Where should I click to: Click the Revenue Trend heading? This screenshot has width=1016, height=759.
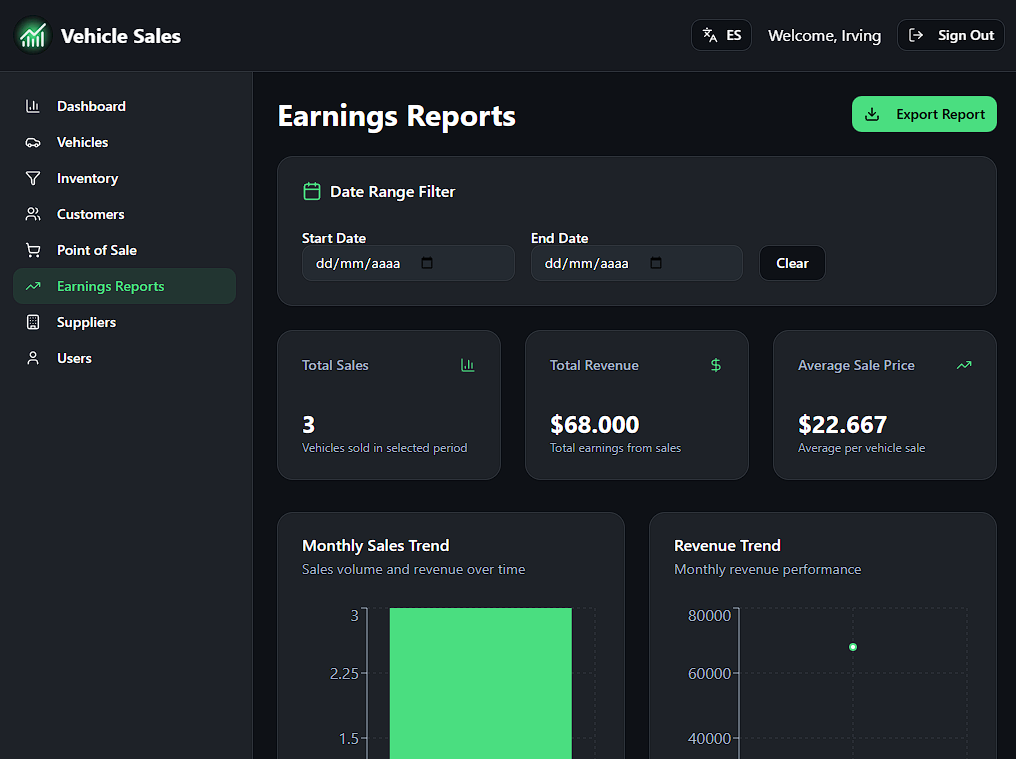pyautogui.click(x=727, y=546)
